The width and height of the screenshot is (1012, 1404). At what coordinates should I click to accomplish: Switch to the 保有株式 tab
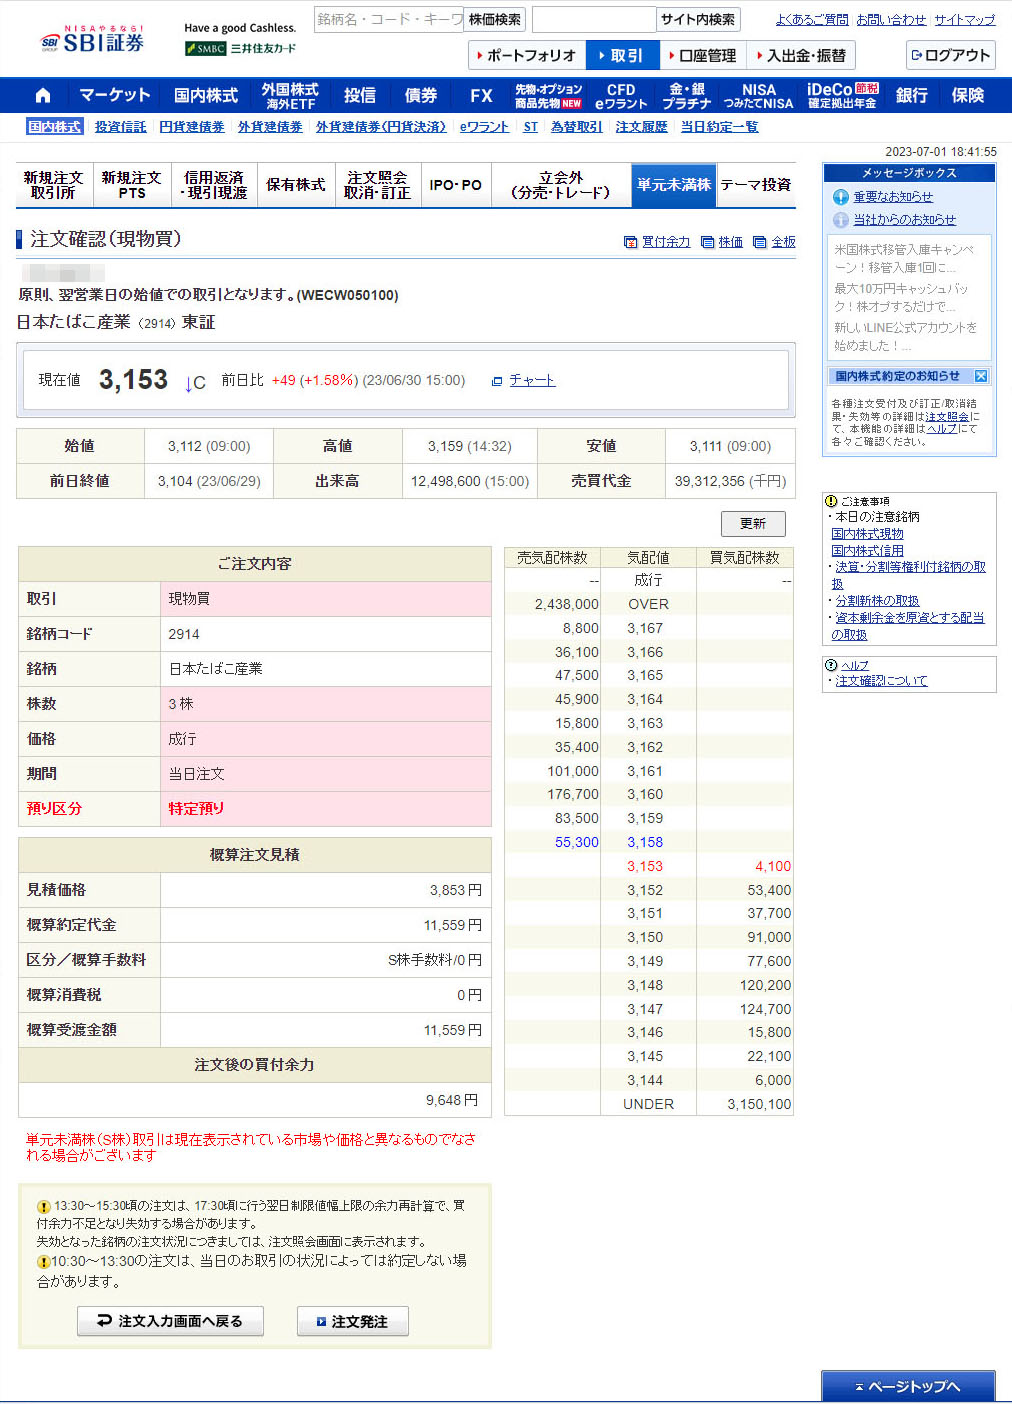tap(295, 185)
